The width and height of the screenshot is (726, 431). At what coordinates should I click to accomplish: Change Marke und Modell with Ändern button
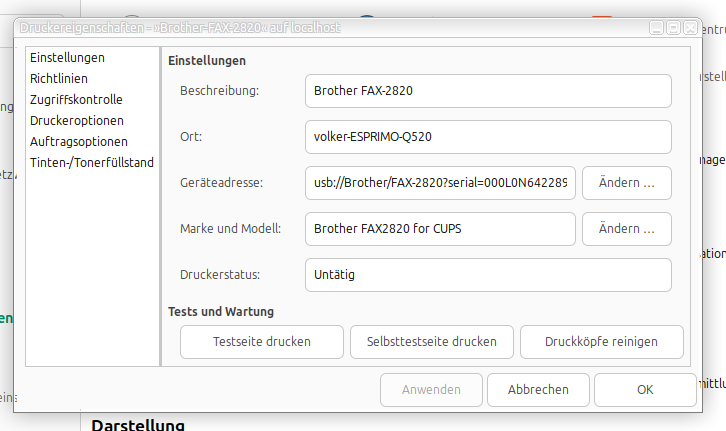pyautogui.click(x=626, y=229)
